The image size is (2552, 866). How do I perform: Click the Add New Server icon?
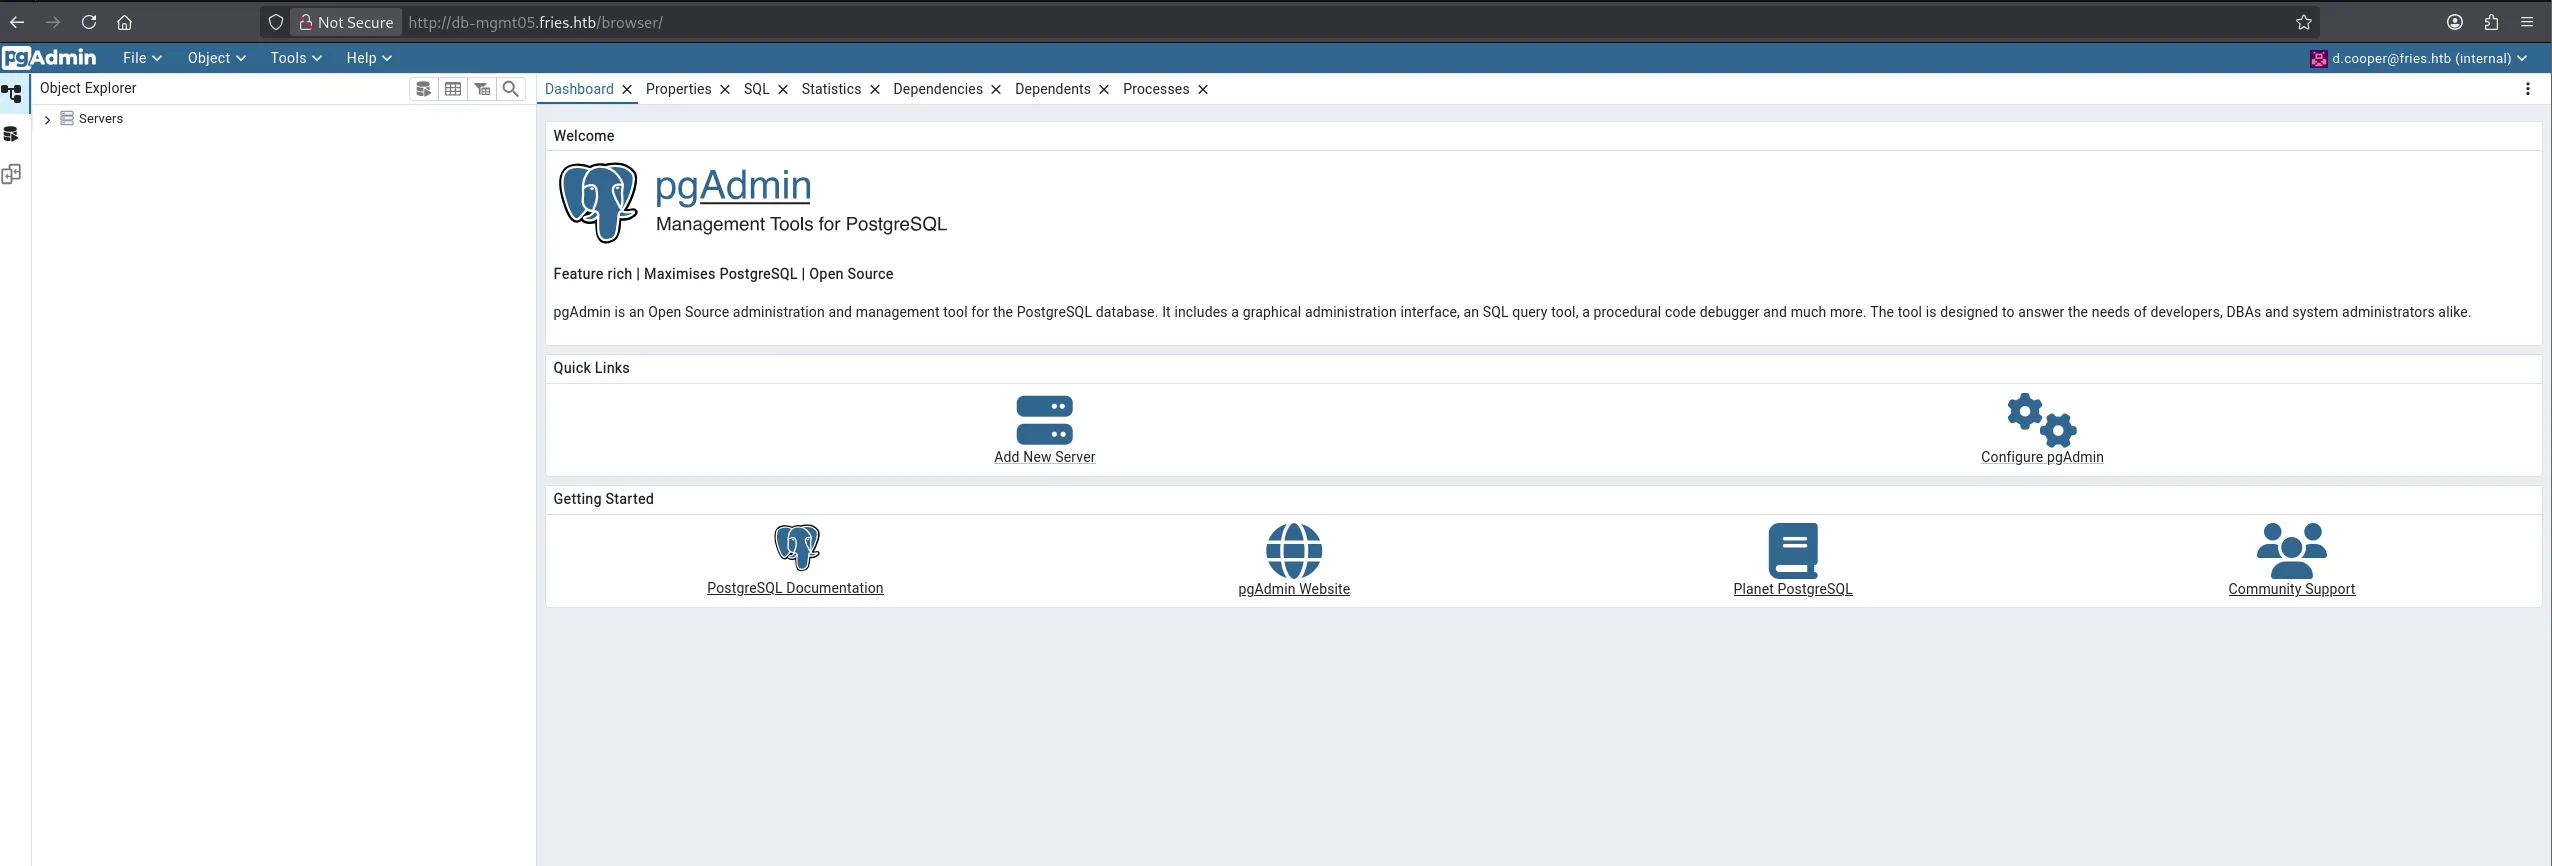click(x=1044, y=420)
